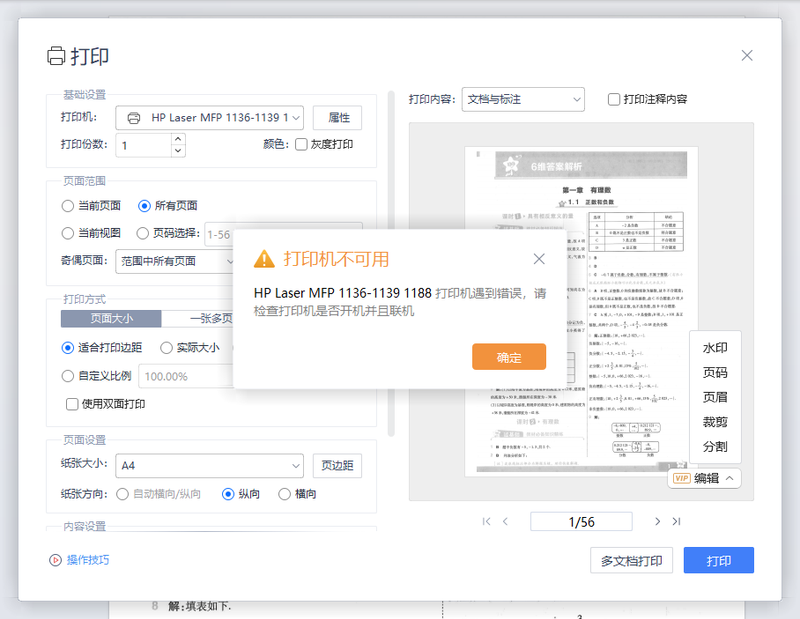Select landscape (横向) orientation radio
The width and height of the screenshot is (800, 619).
[284, 494]
